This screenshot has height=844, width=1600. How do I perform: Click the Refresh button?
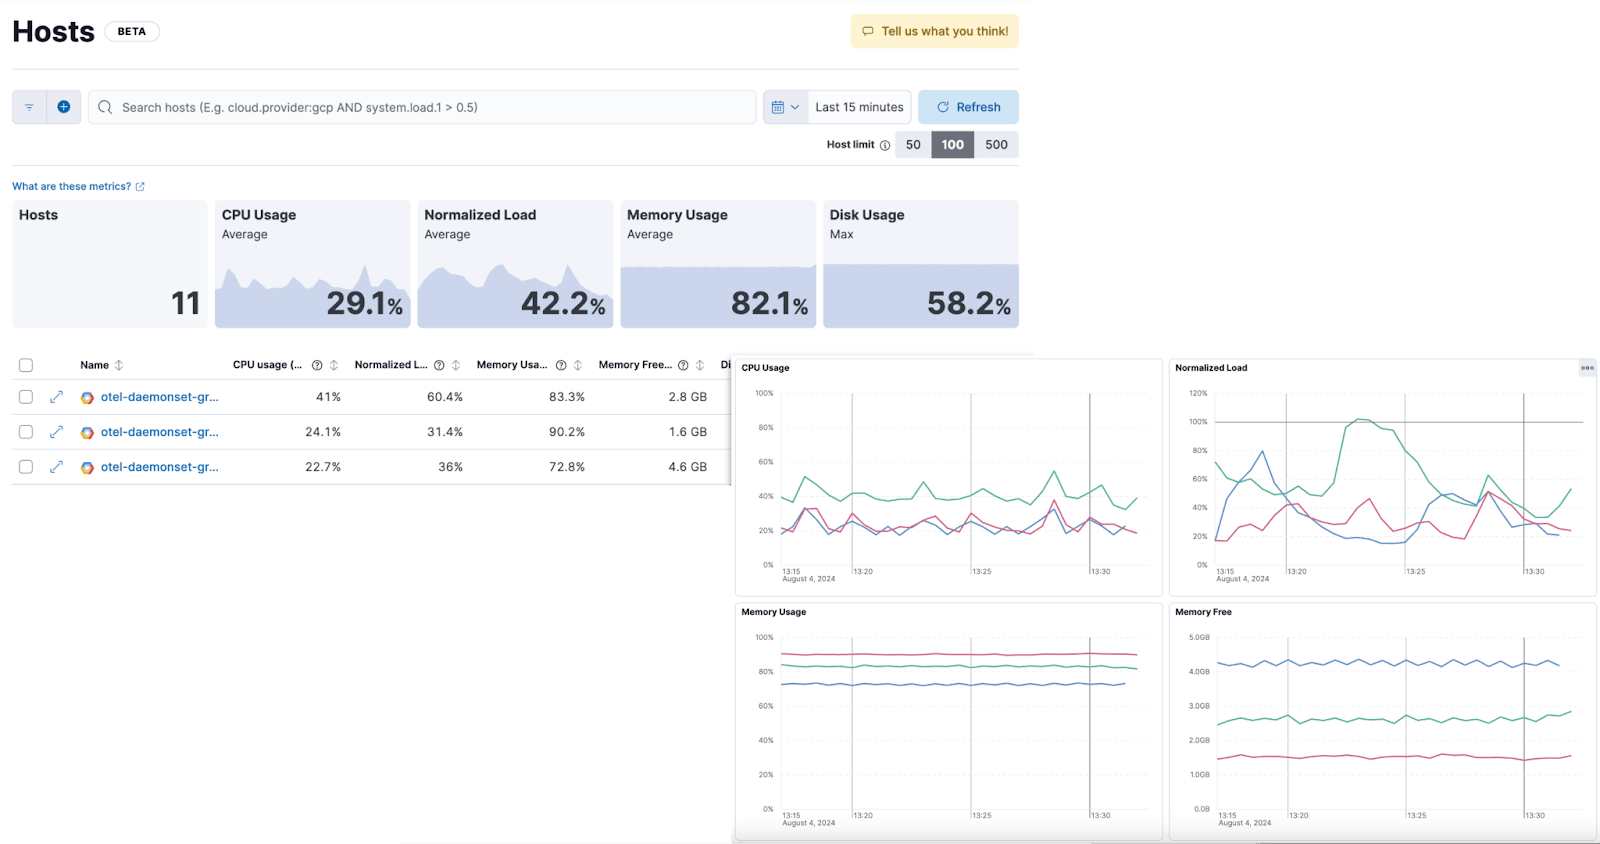[968, 107]
